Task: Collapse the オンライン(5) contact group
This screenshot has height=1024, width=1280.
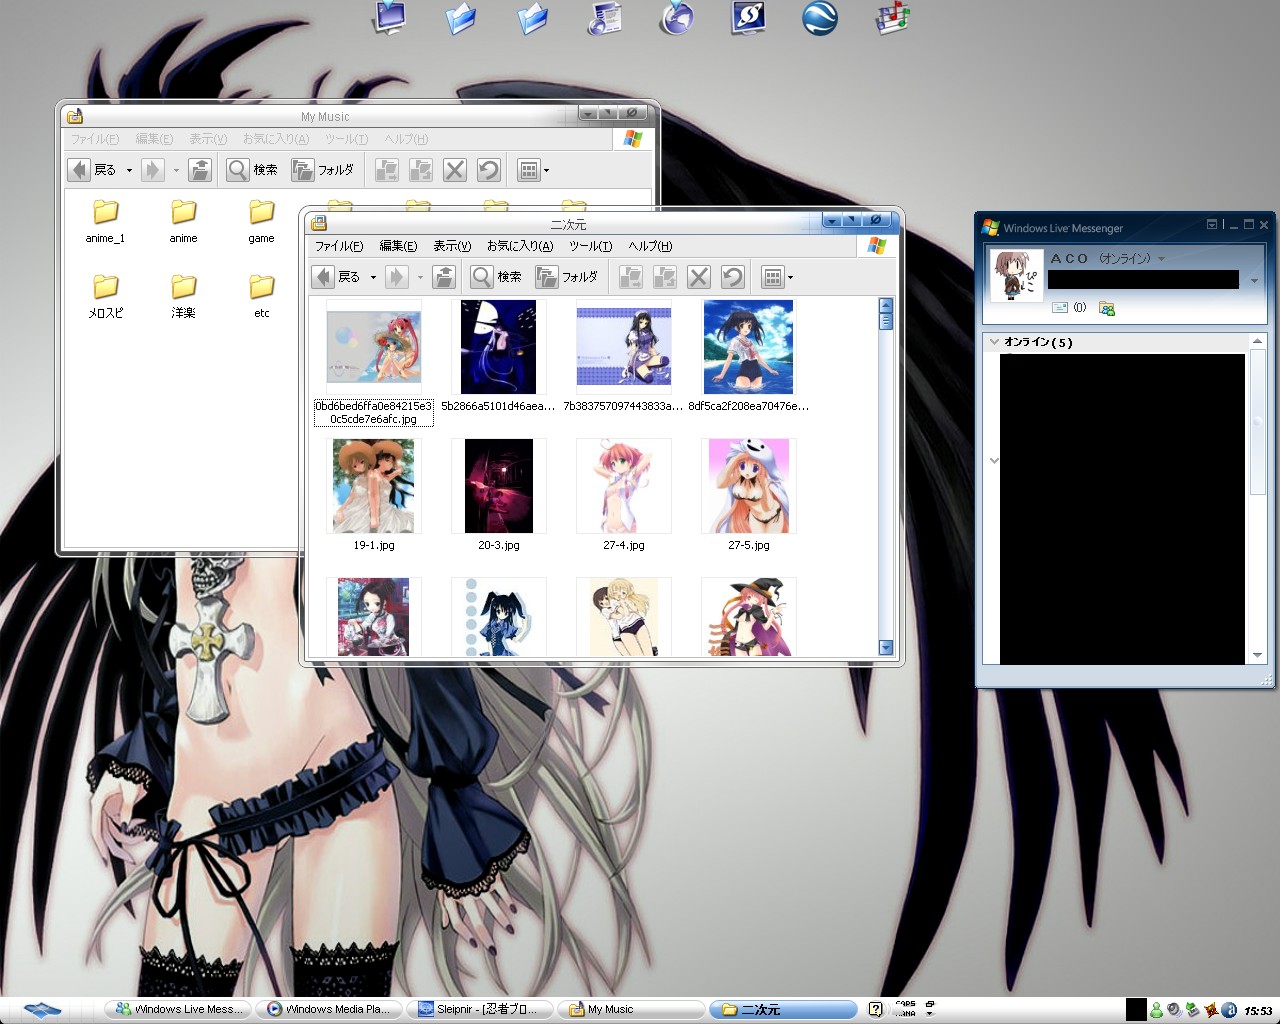Action: pyautogui.click(x=994, y=342)
